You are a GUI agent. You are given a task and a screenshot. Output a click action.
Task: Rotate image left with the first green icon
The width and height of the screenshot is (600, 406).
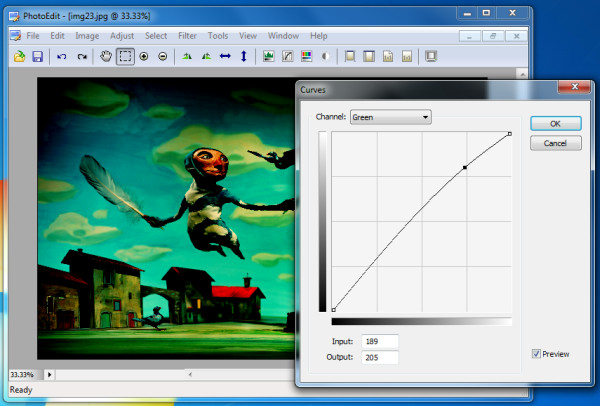[187, 57]
